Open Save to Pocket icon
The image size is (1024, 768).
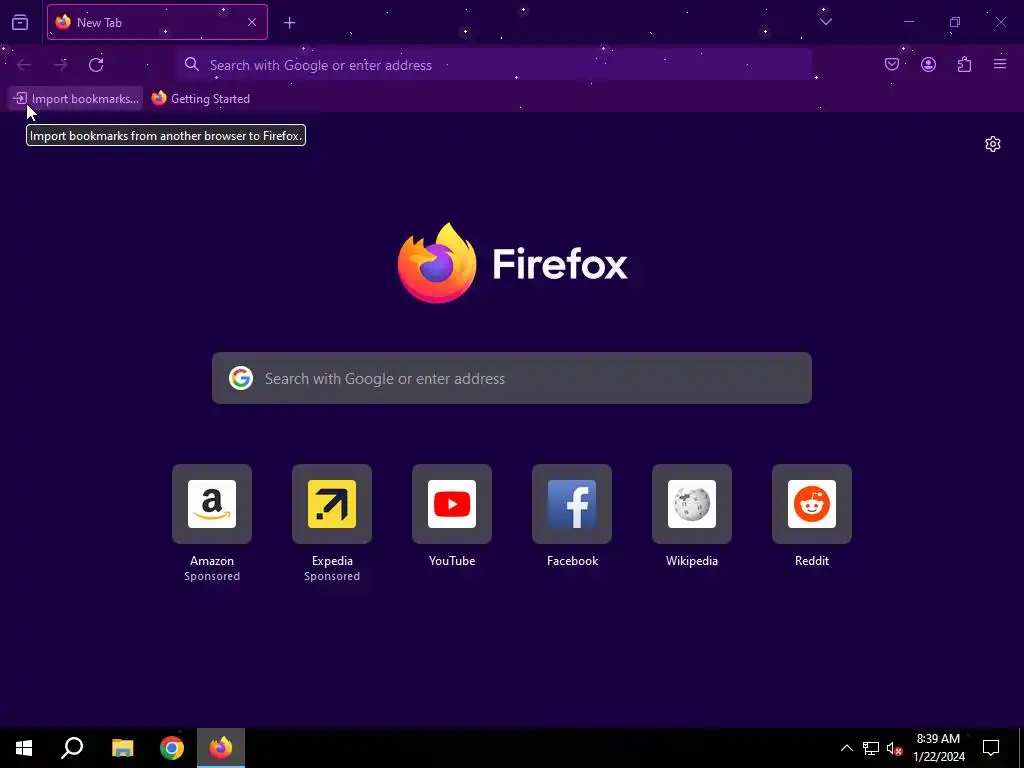coord(891,64)
